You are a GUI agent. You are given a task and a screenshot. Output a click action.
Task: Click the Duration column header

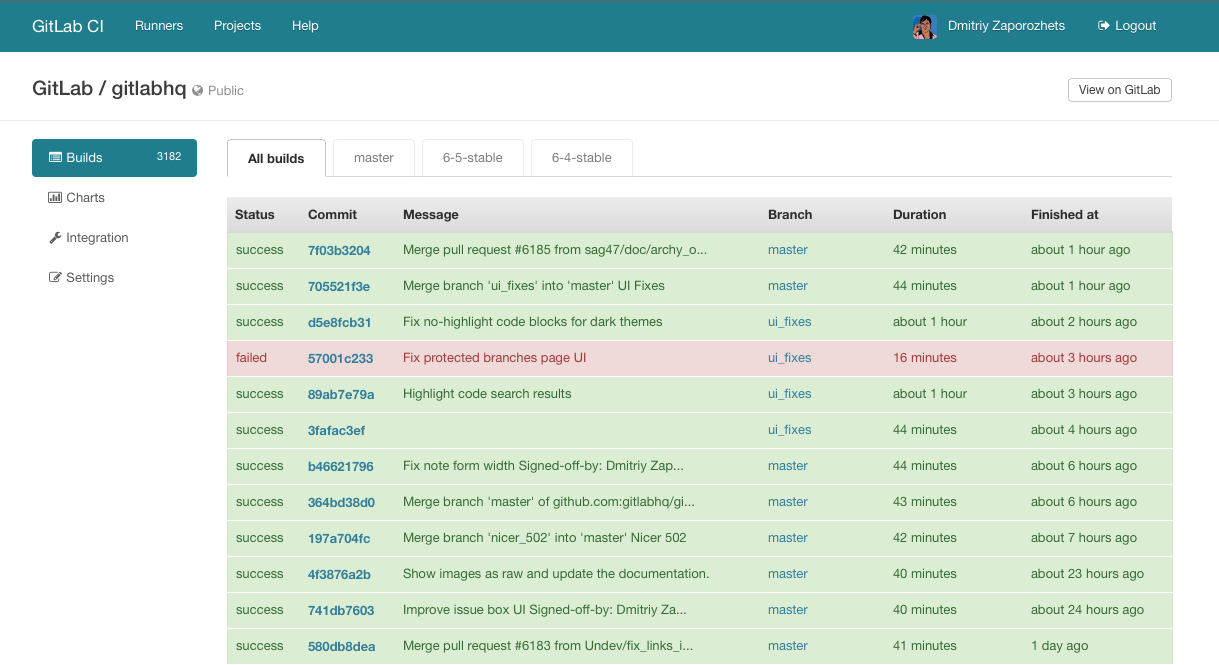919,215
